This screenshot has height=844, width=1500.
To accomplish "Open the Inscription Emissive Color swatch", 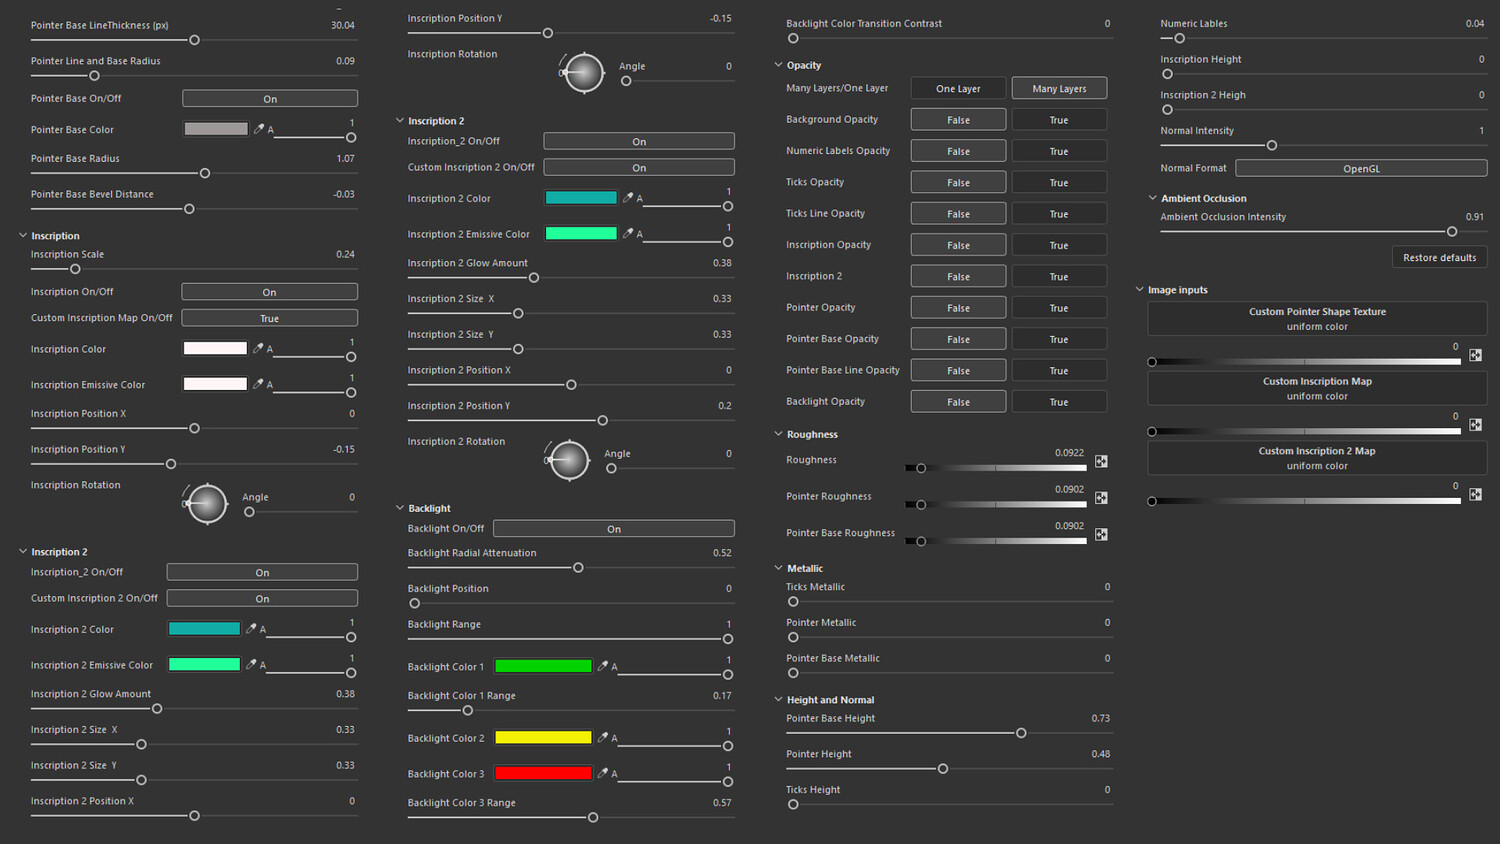I will coord(215,384).
